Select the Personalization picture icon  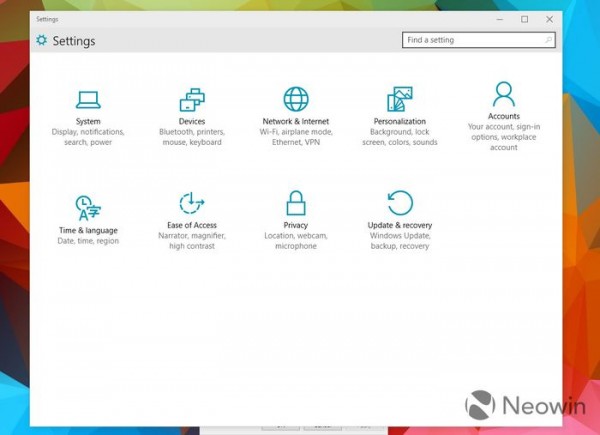point(400,99)
